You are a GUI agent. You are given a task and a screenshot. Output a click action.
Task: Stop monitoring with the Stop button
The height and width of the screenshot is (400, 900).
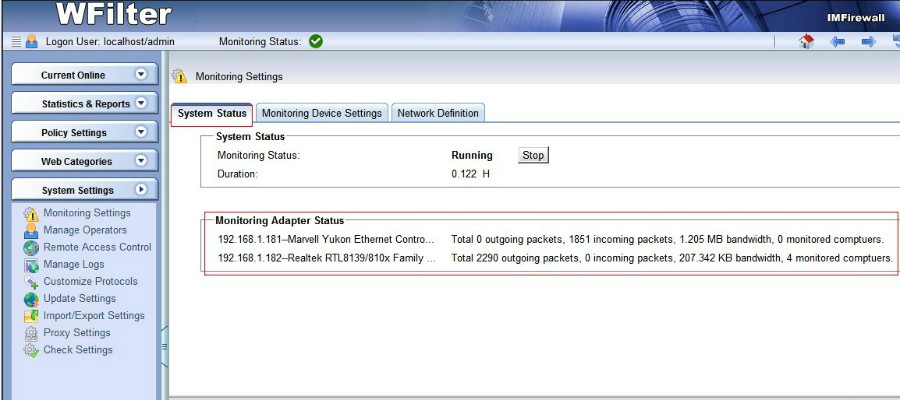533,156
